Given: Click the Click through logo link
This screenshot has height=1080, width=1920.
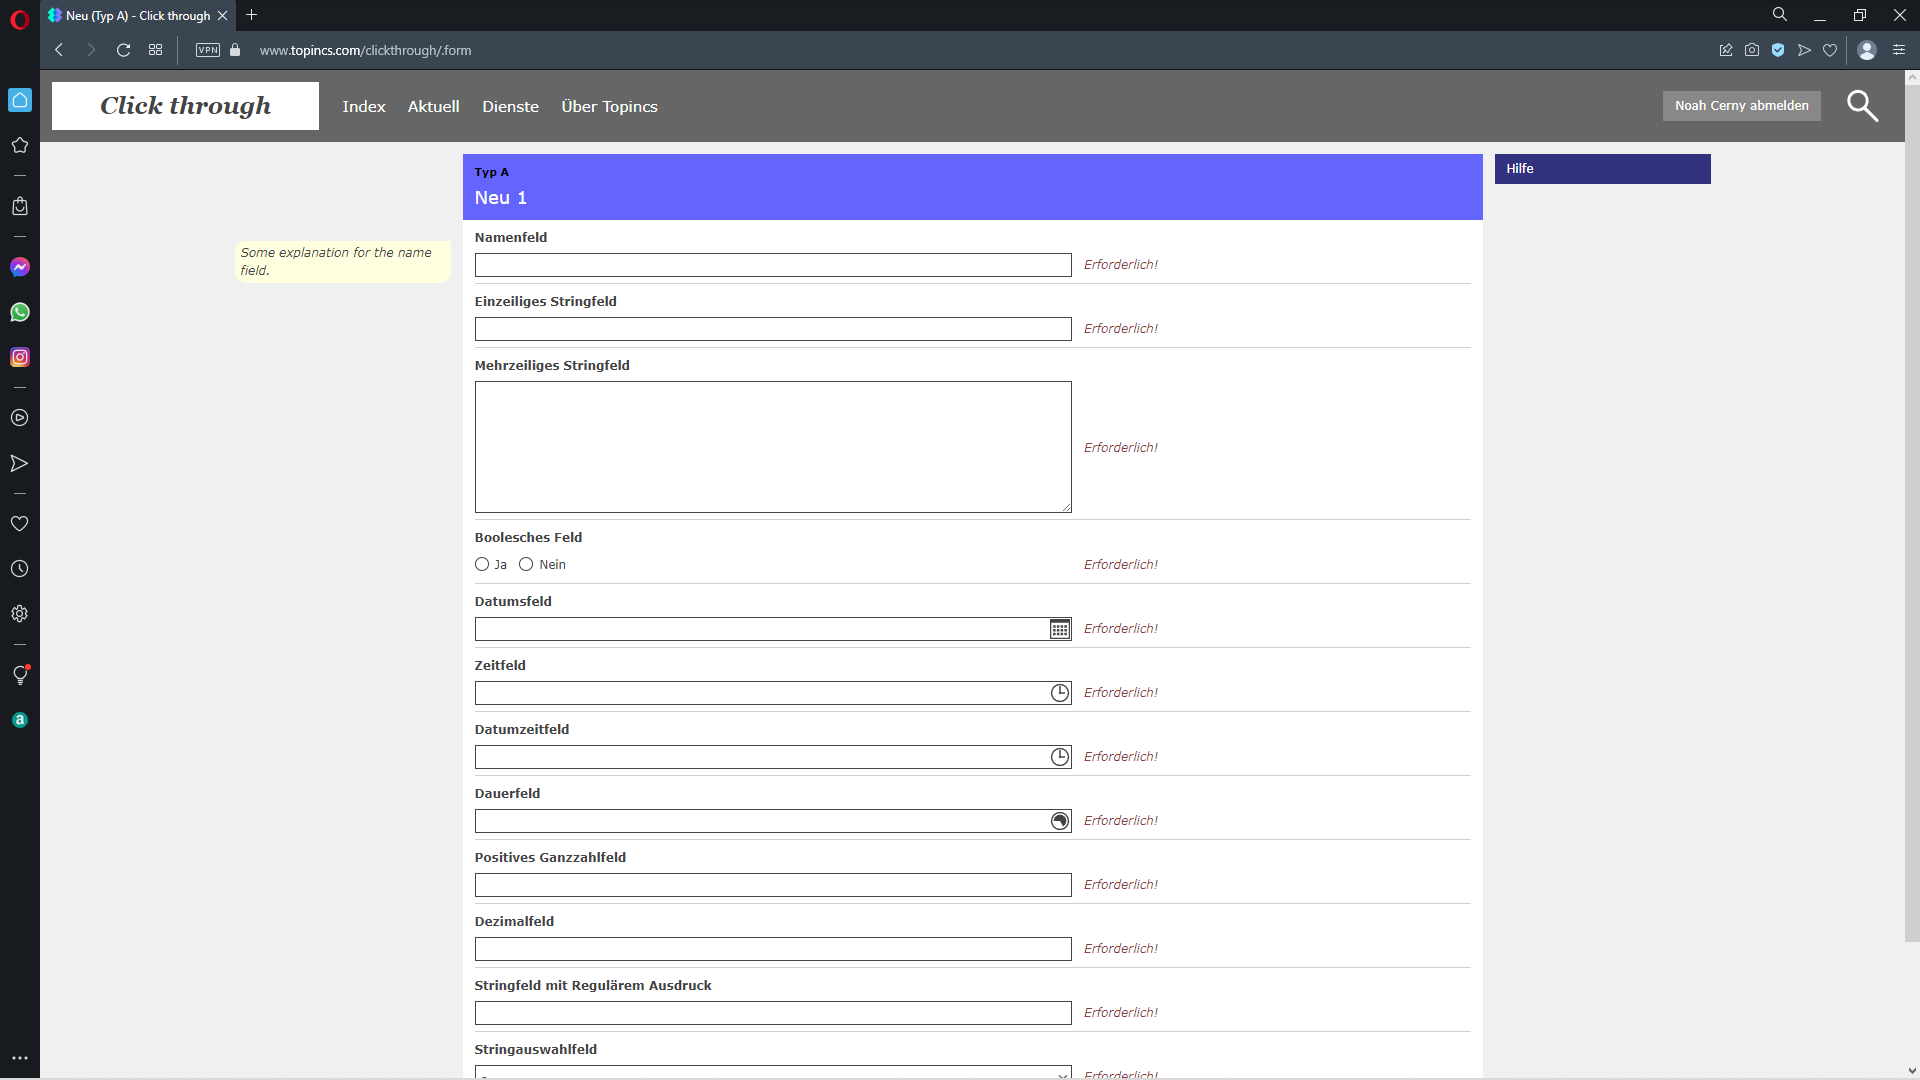Looking at the screenshot, I should pos(185,106).
